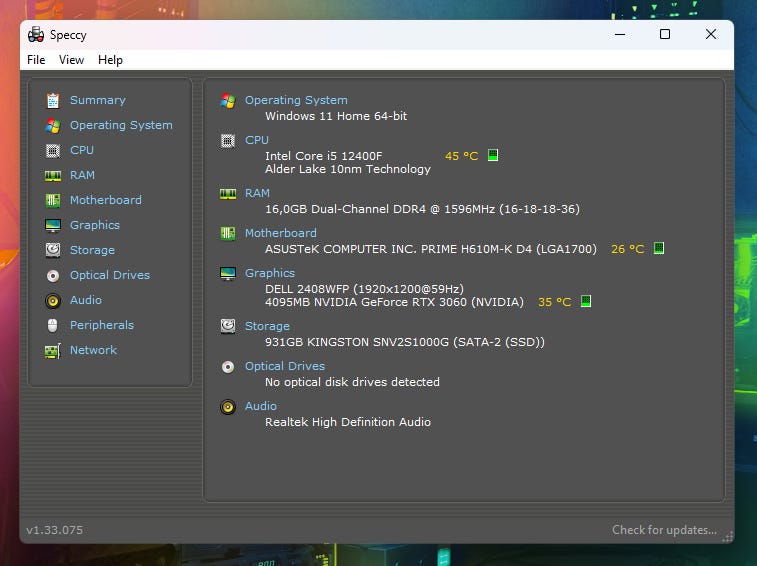757x566 pixels.
Task: Open the Graphics section heading
Action: (x=270, y=273)
